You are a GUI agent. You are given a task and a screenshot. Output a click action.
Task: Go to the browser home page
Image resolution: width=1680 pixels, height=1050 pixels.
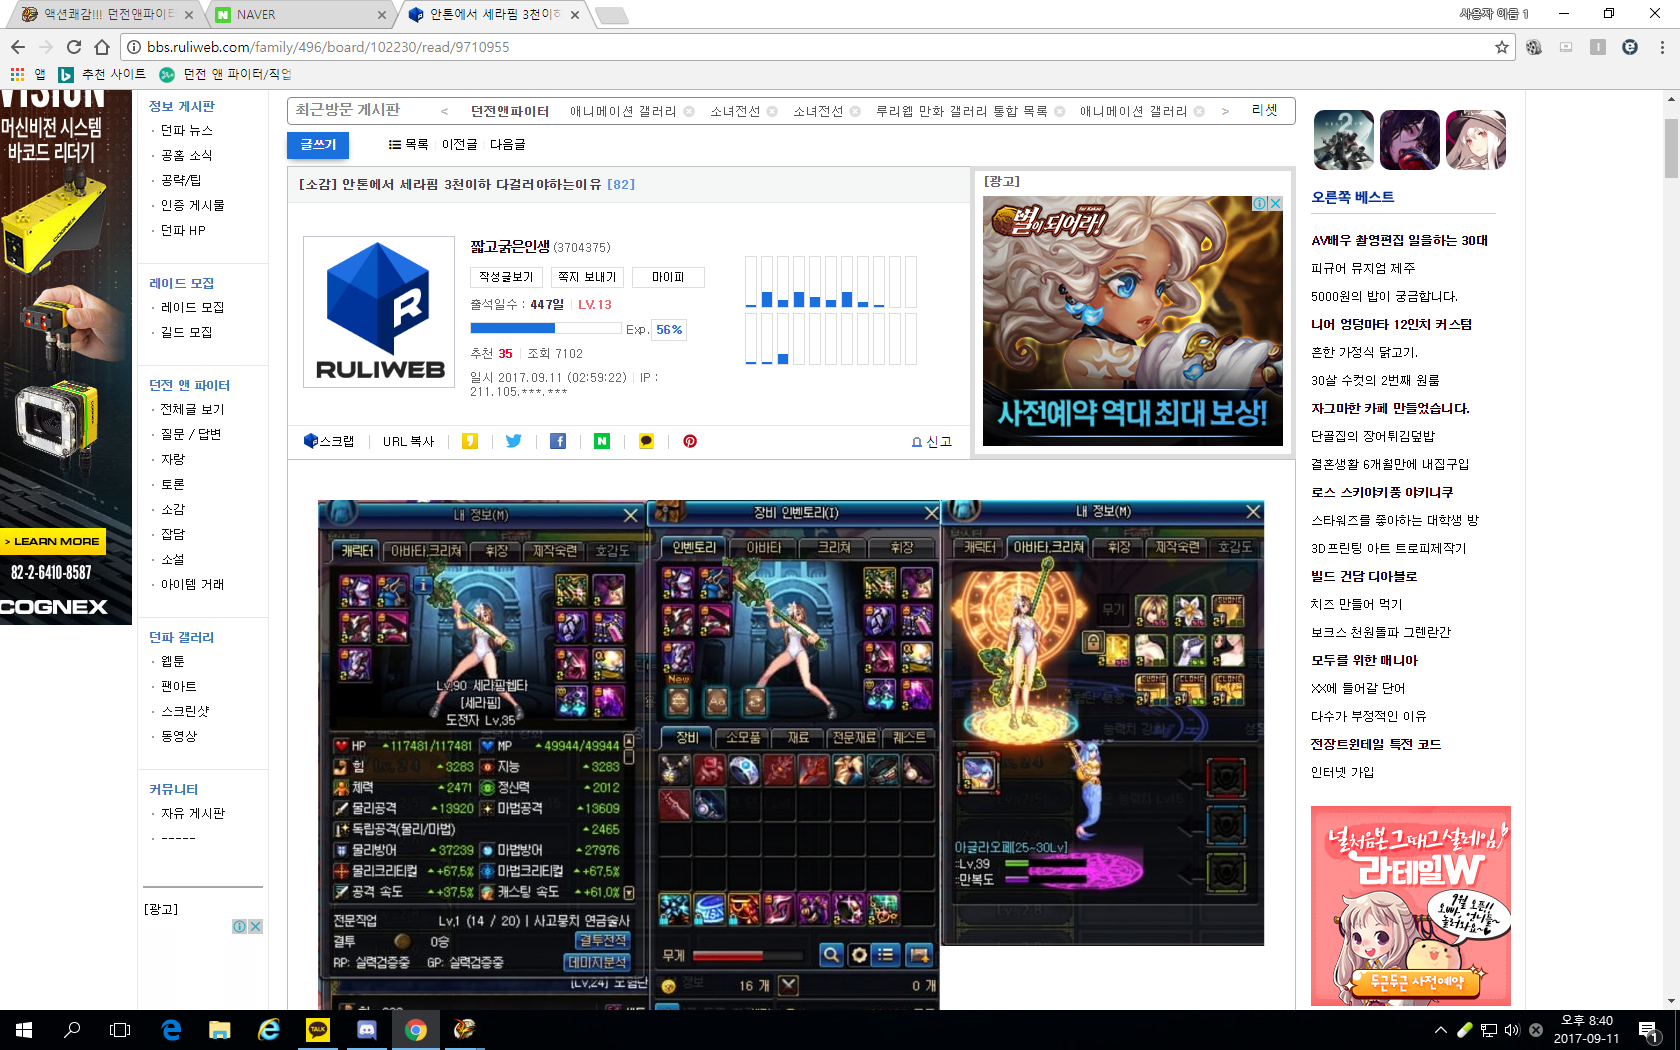tap(102, 47)
